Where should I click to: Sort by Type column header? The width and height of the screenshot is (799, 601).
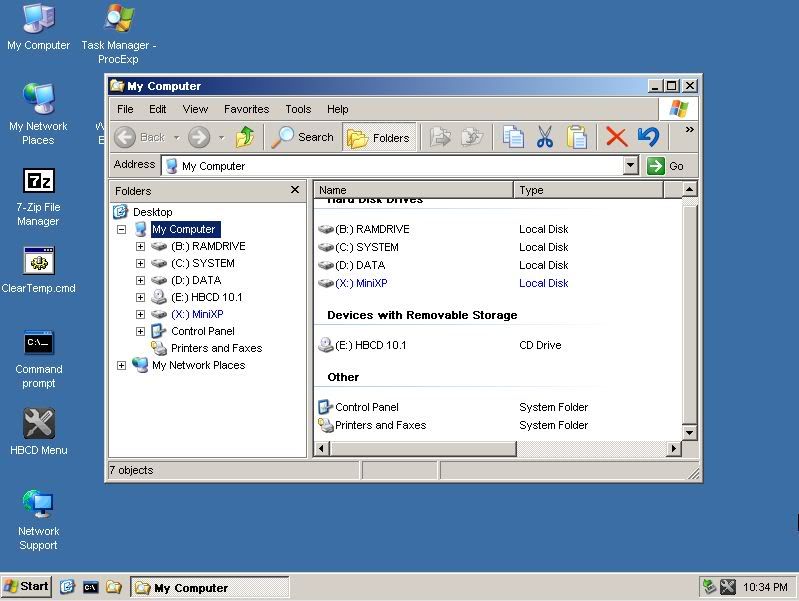[x=588, y=190]
